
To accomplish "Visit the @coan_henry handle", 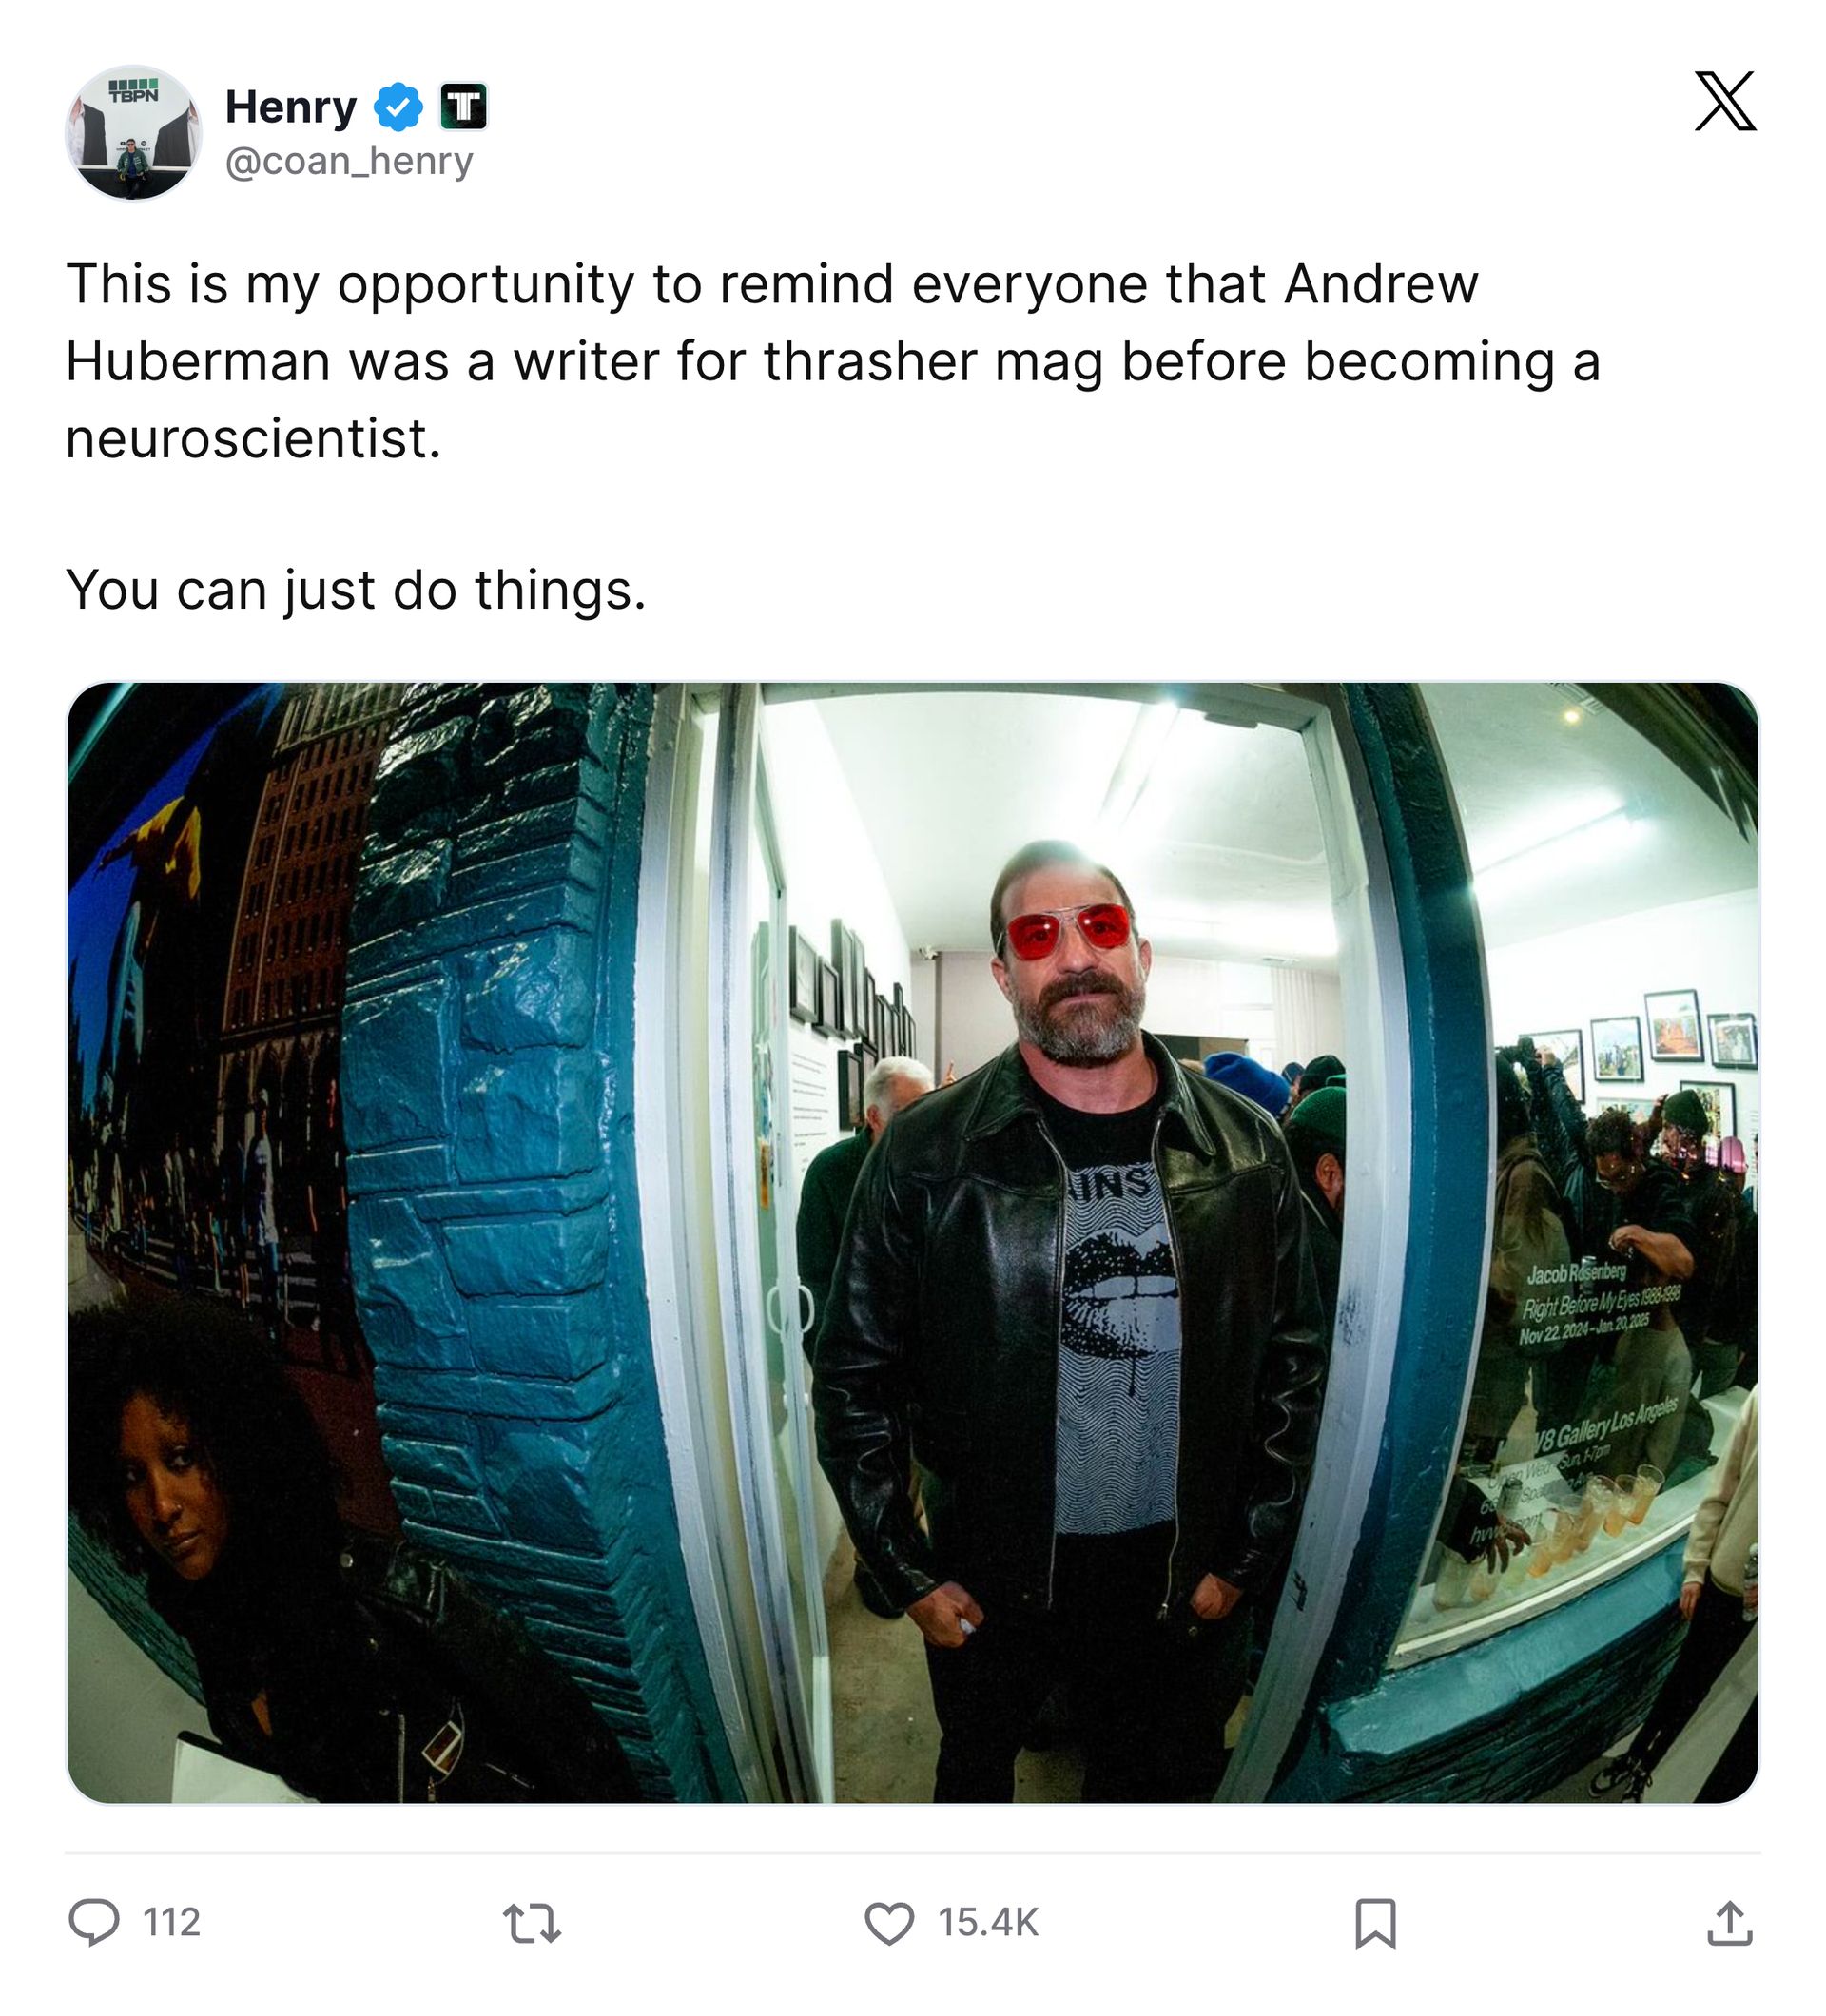I will (x=349, y=161).
